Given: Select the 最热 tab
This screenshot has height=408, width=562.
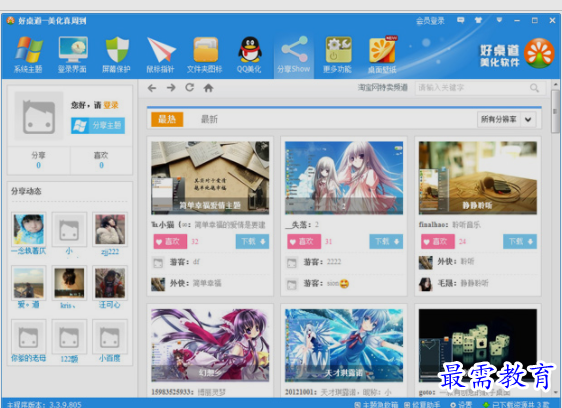Looking at the screenshot, I should coord(167,119).
